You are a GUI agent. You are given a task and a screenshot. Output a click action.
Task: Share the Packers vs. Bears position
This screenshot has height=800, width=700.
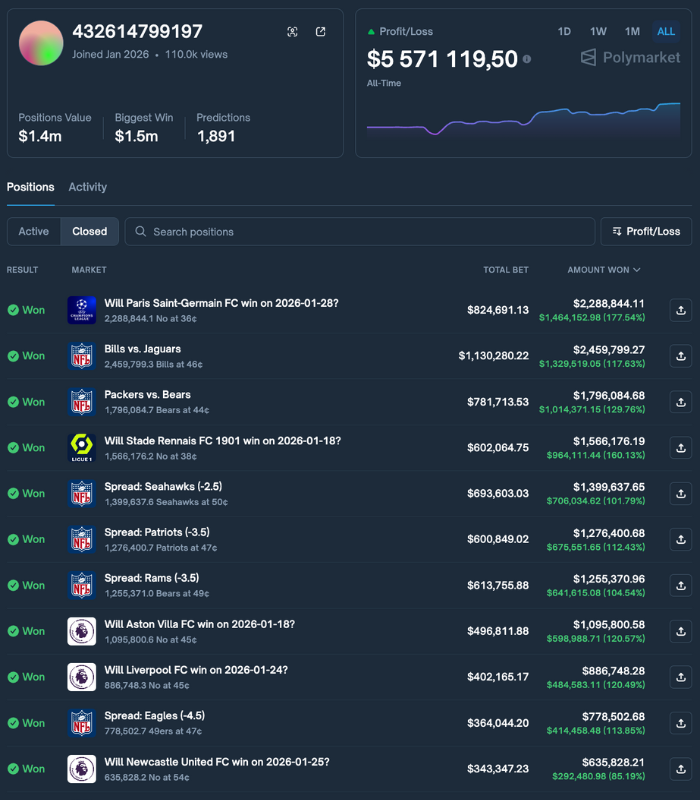click(x=681, y=402)
